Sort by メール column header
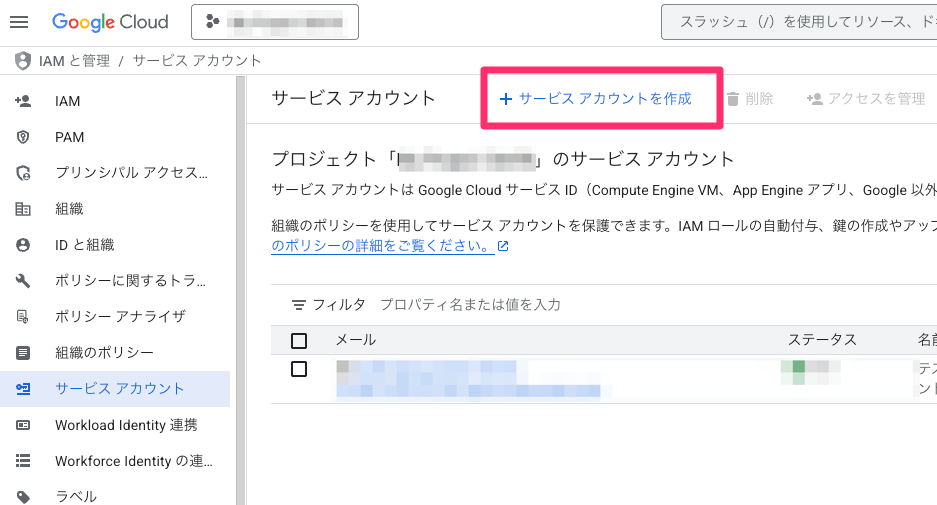 click(356, 340)
